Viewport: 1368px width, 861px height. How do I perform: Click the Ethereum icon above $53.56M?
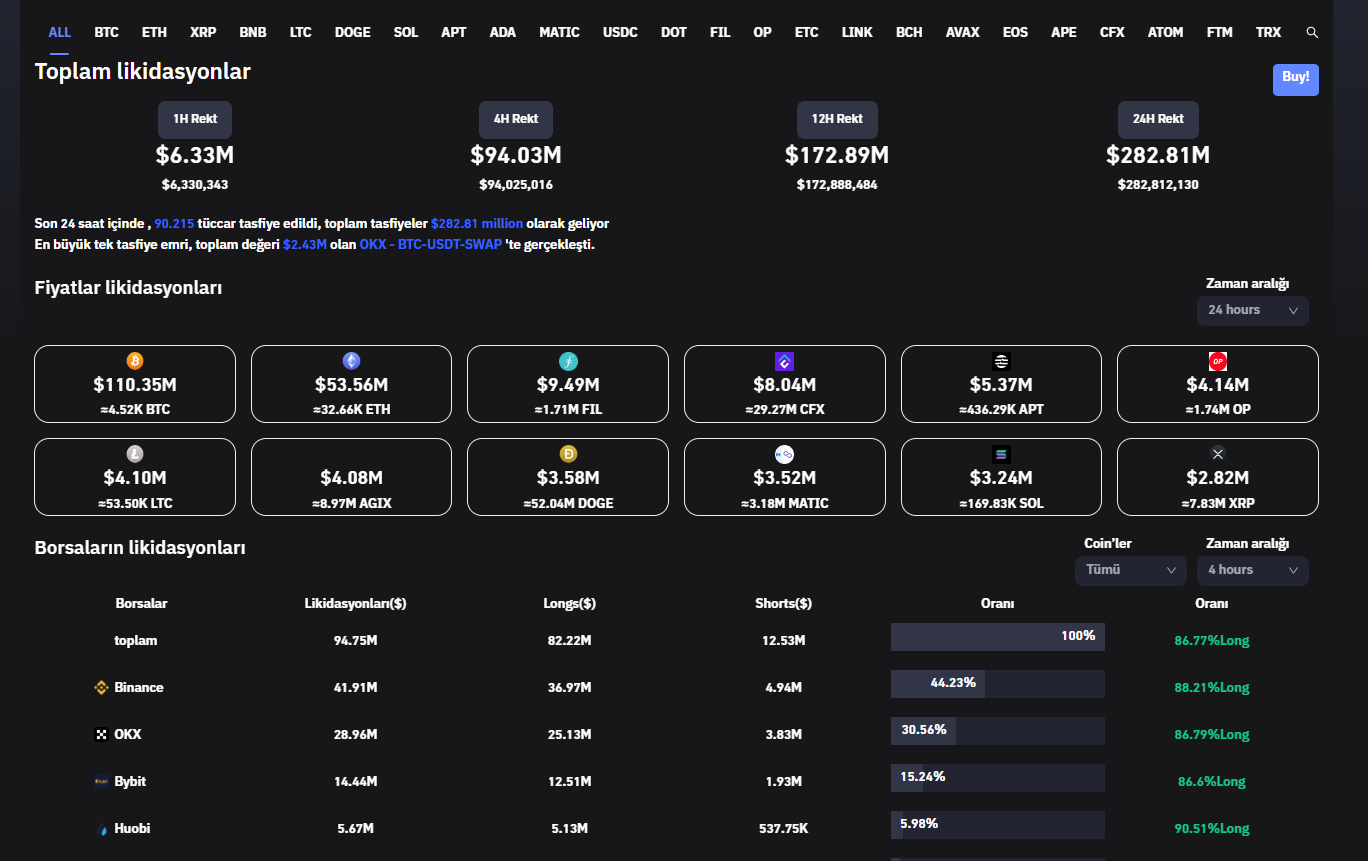pyautogui.click(x=351, y=361)
